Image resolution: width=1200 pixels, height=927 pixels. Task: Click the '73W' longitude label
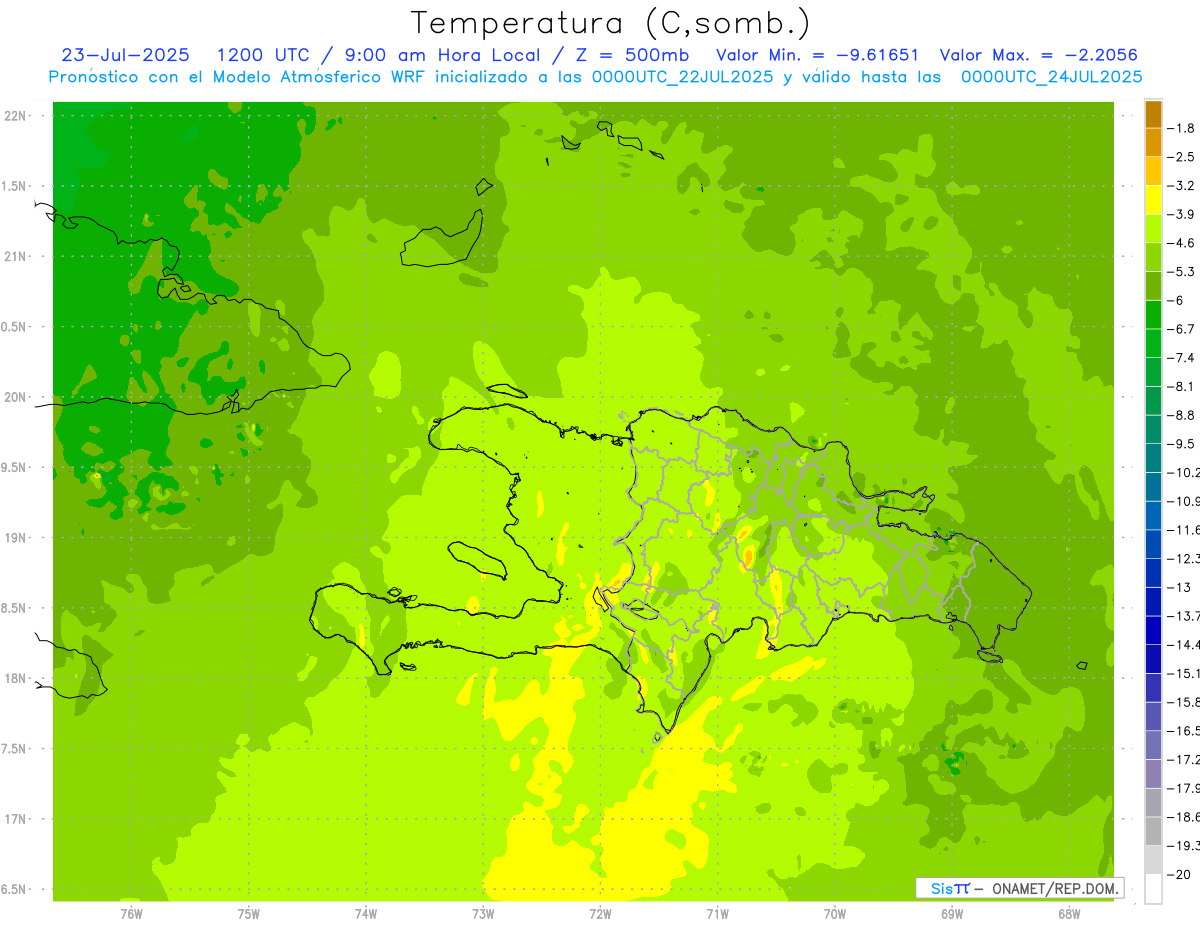(483, 913)
